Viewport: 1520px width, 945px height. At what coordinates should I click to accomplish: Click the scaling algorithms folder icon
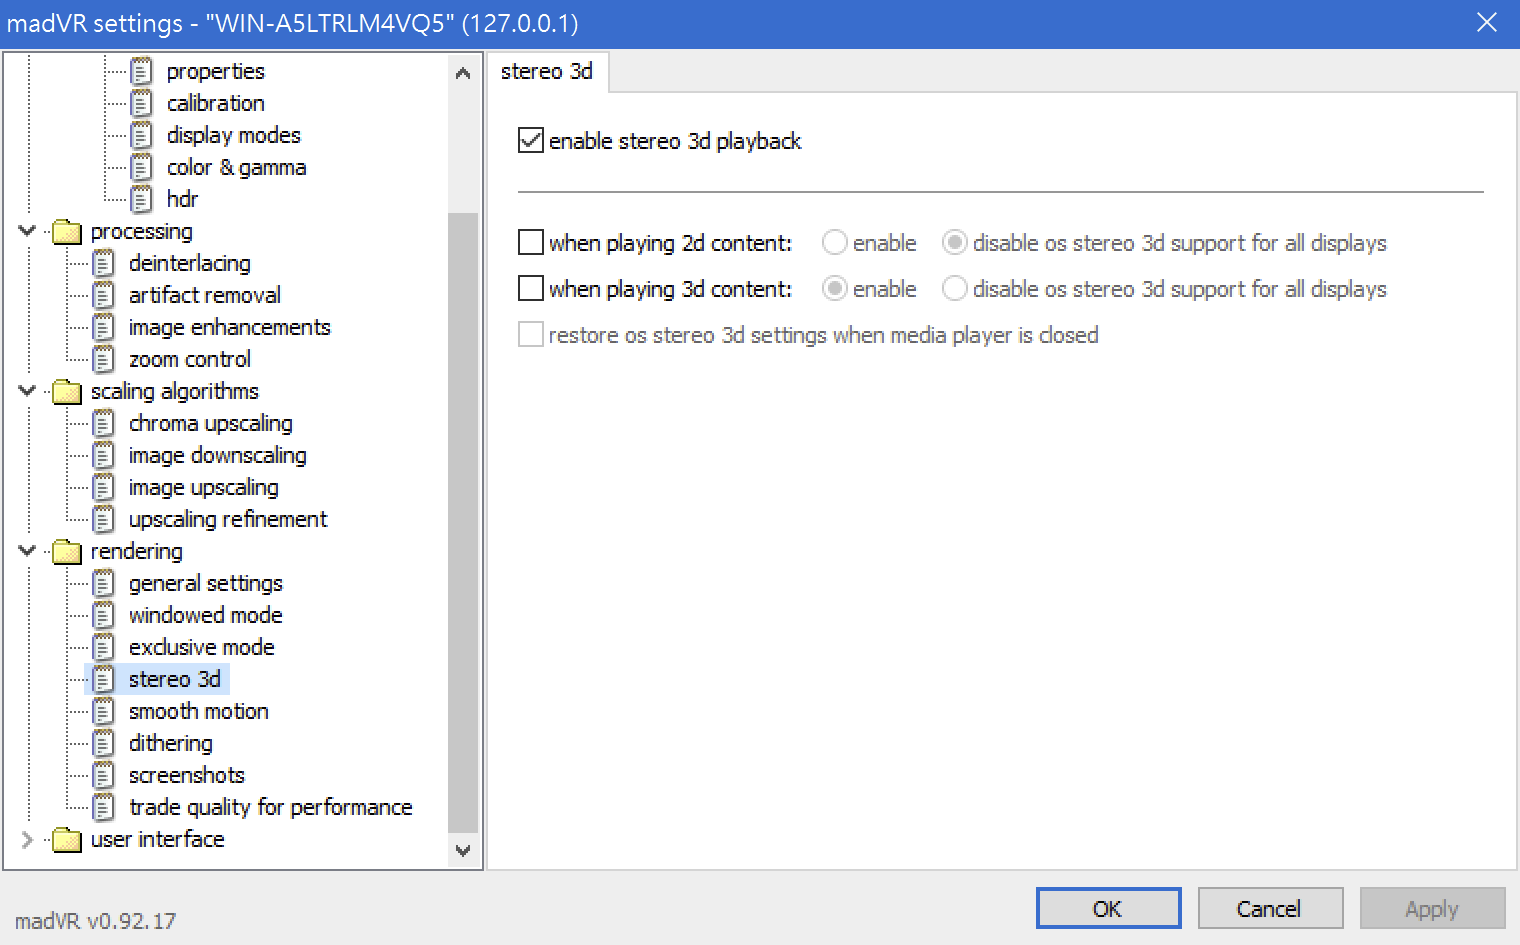(67, 391)
